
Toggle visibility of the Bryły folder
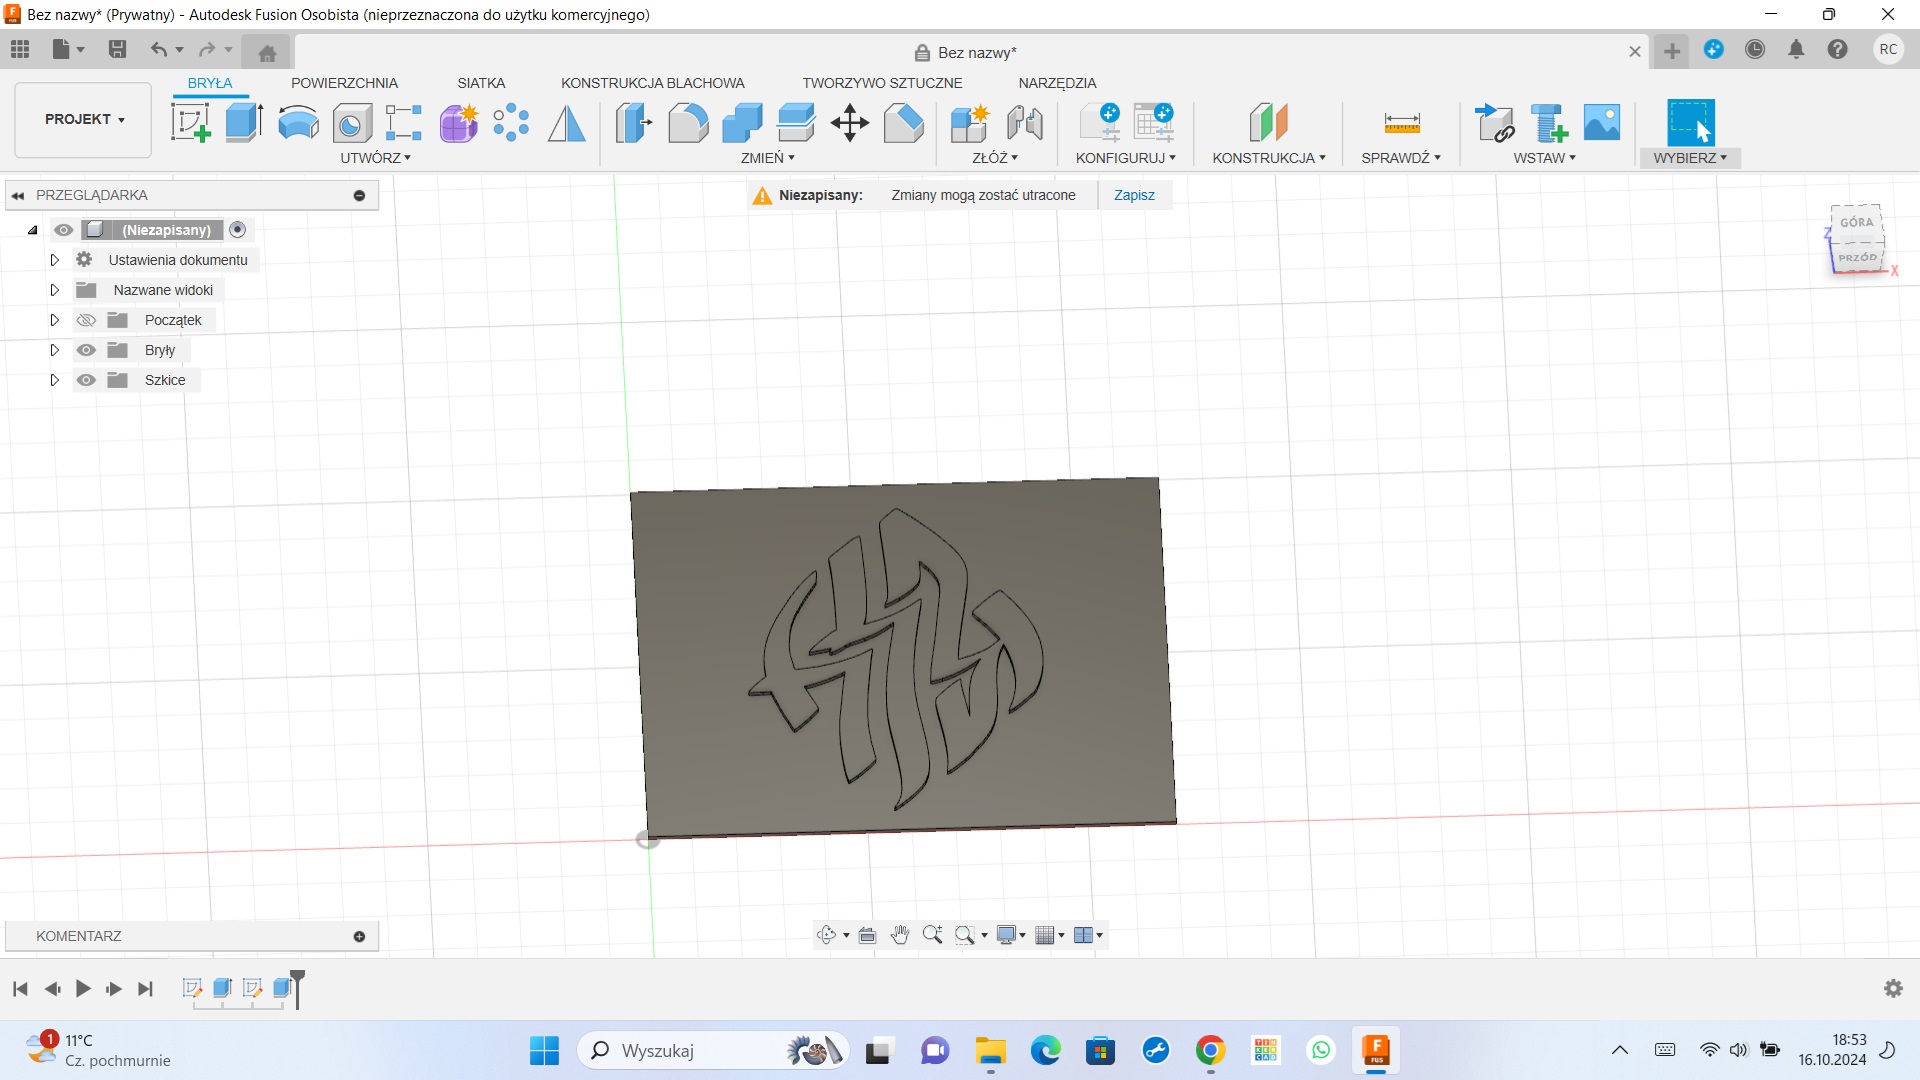tap(86, 350)
